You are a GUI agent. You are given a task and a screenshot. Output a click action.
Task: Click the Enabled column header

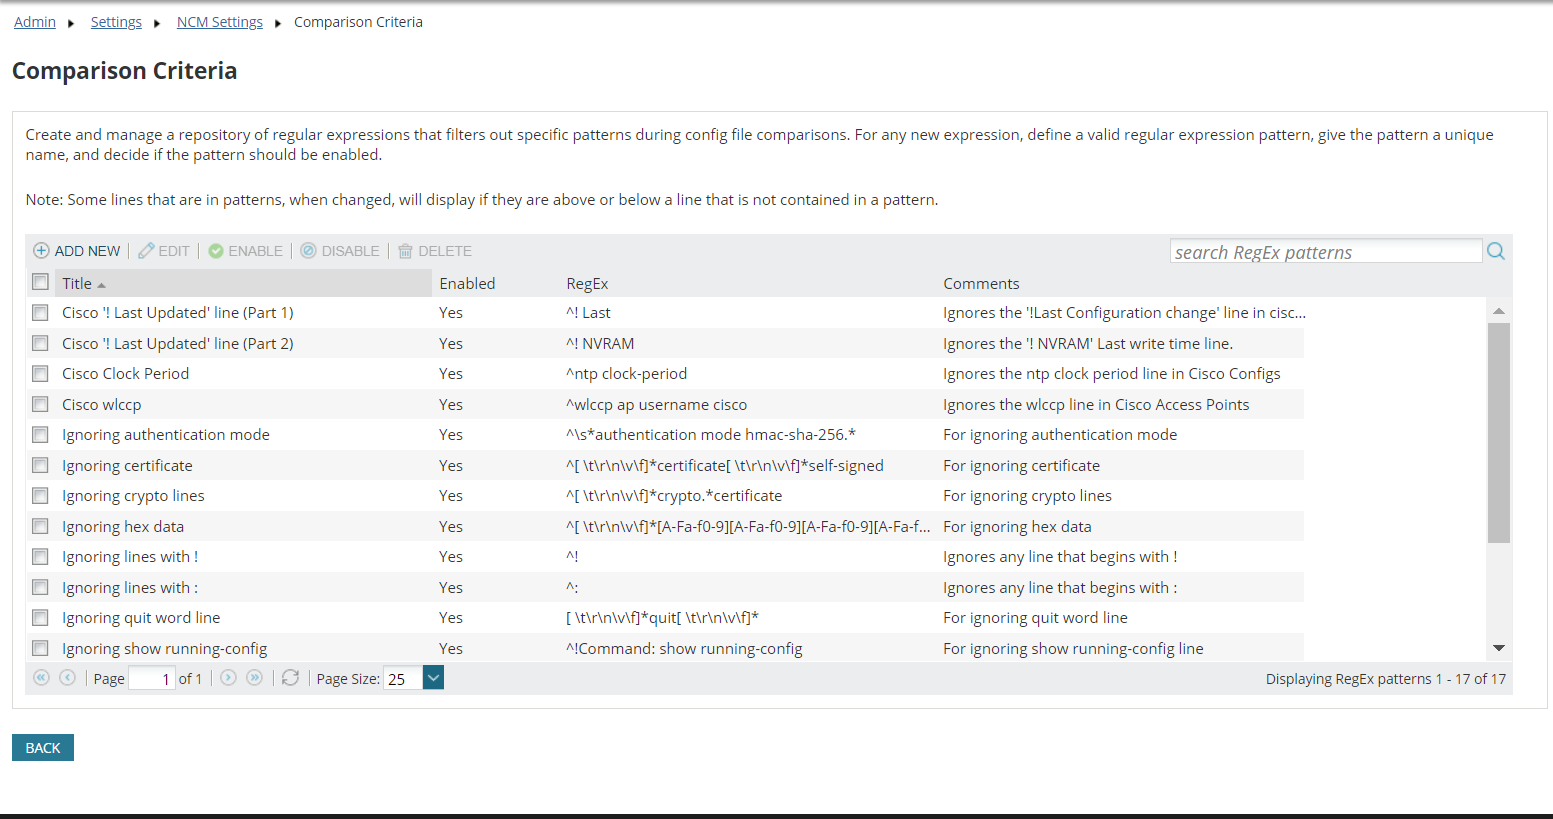click(467, 284)
